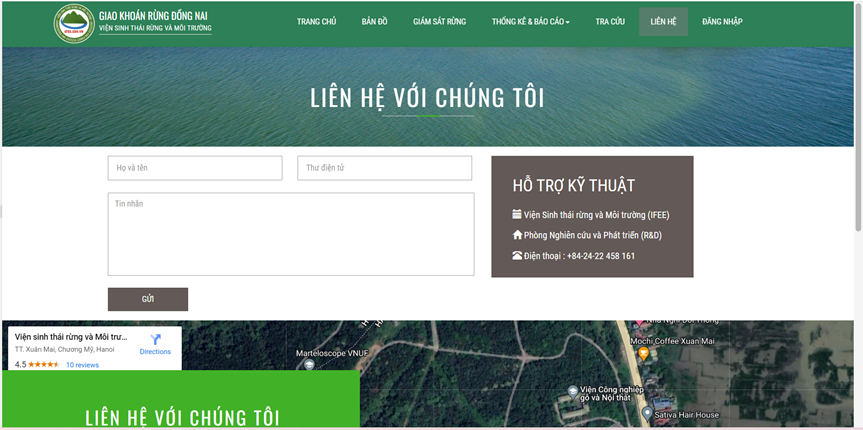Click phone number +84-24-22 458 161
This screenshot has height=430, width=863.
(601, 256)
